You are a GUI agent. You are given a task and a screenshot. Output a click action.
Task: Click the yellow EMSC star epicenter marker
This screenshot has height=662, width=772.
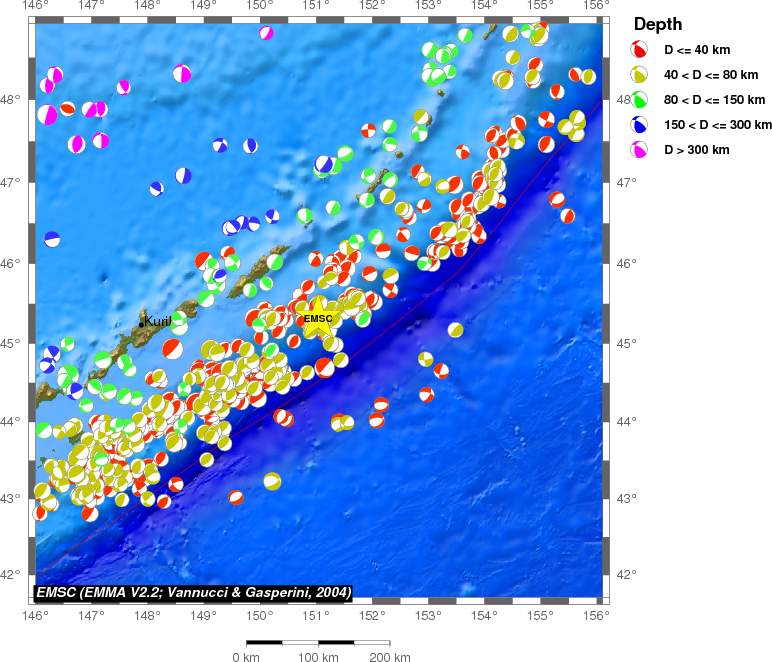318,318
